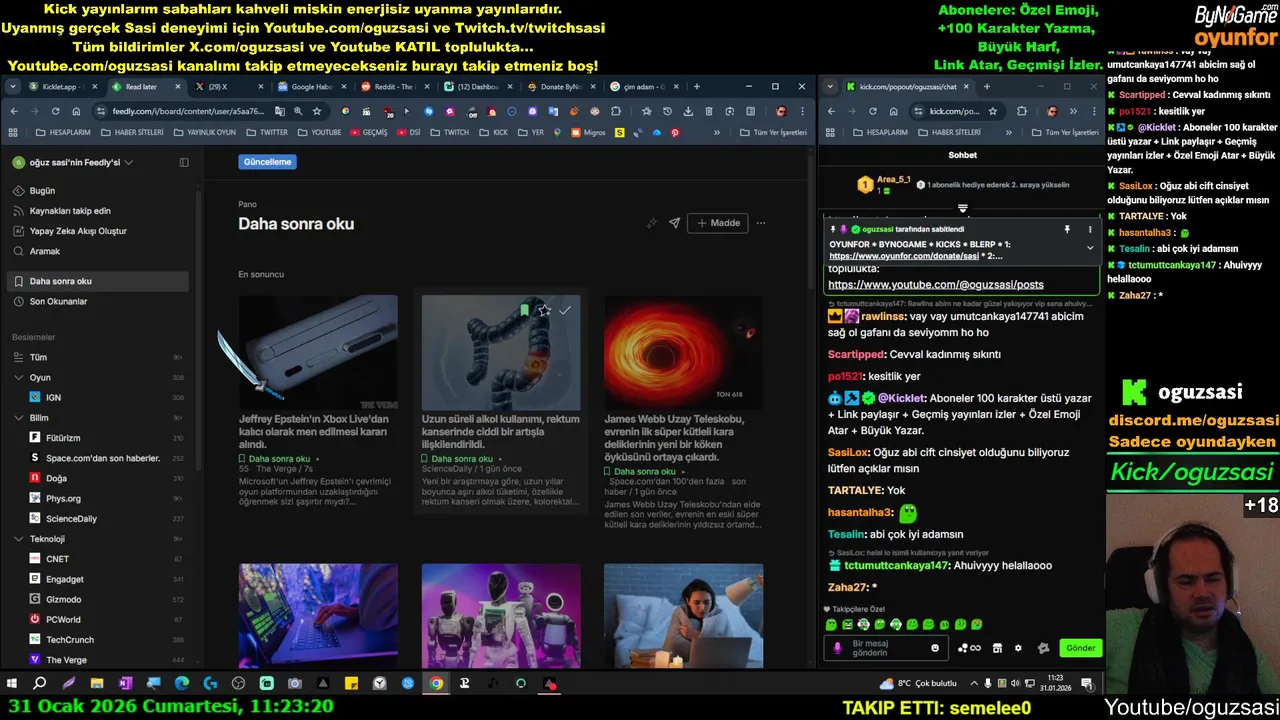Send chat message with Gönder button
The image size is (1280, 720).
click(1081, 648)
